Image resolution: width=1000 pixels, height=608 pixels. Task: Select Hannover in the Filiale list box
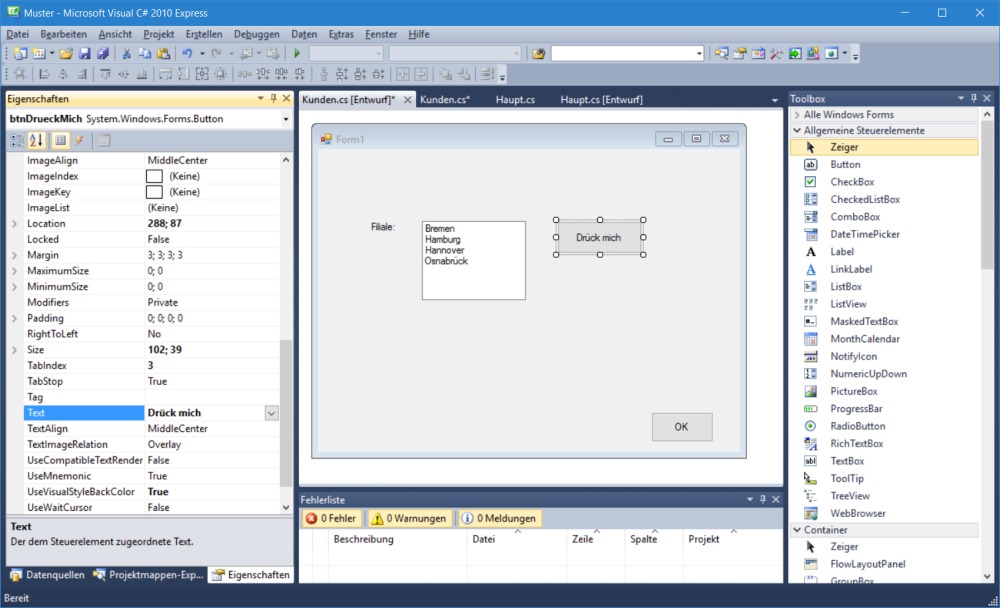pyautogui.click(x=445, y=250)
